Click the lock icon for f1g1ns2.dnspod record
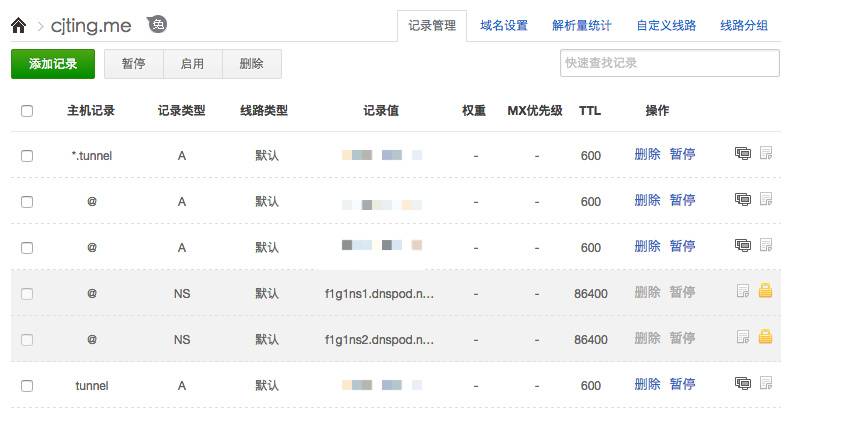 766,338
